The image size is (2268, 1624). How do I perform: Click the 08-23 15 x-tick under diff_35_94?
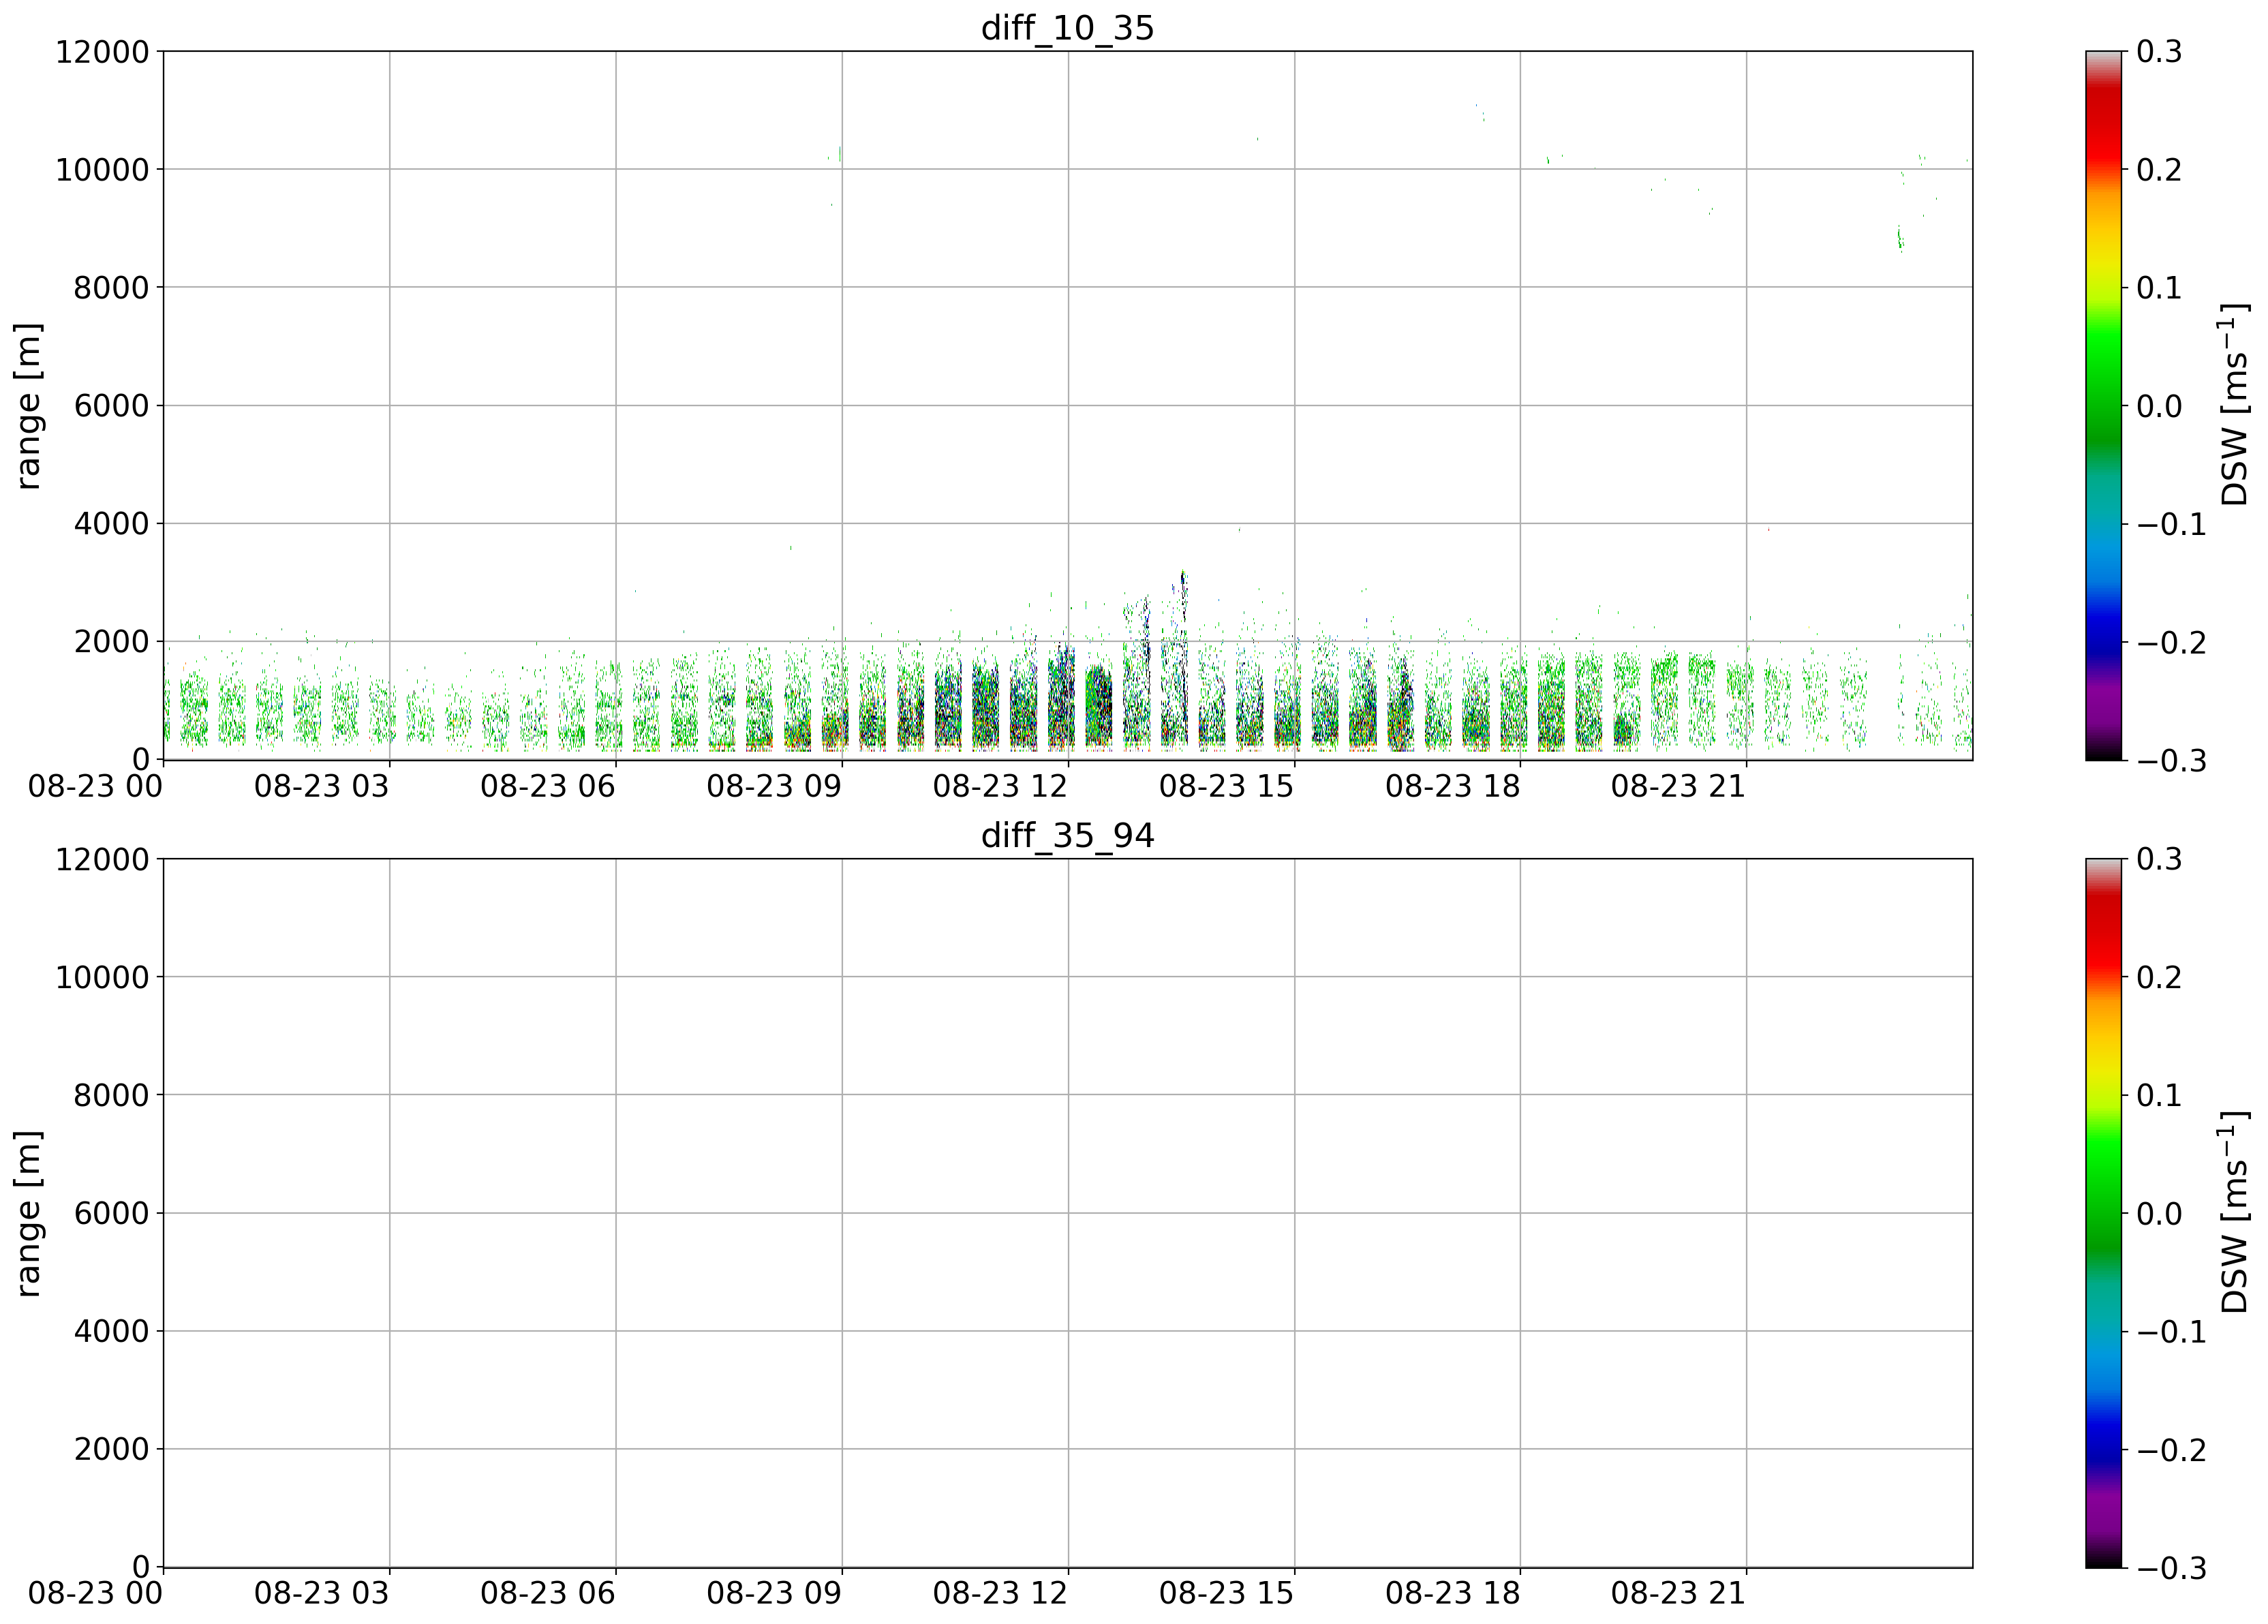tap(1226, 1593)
